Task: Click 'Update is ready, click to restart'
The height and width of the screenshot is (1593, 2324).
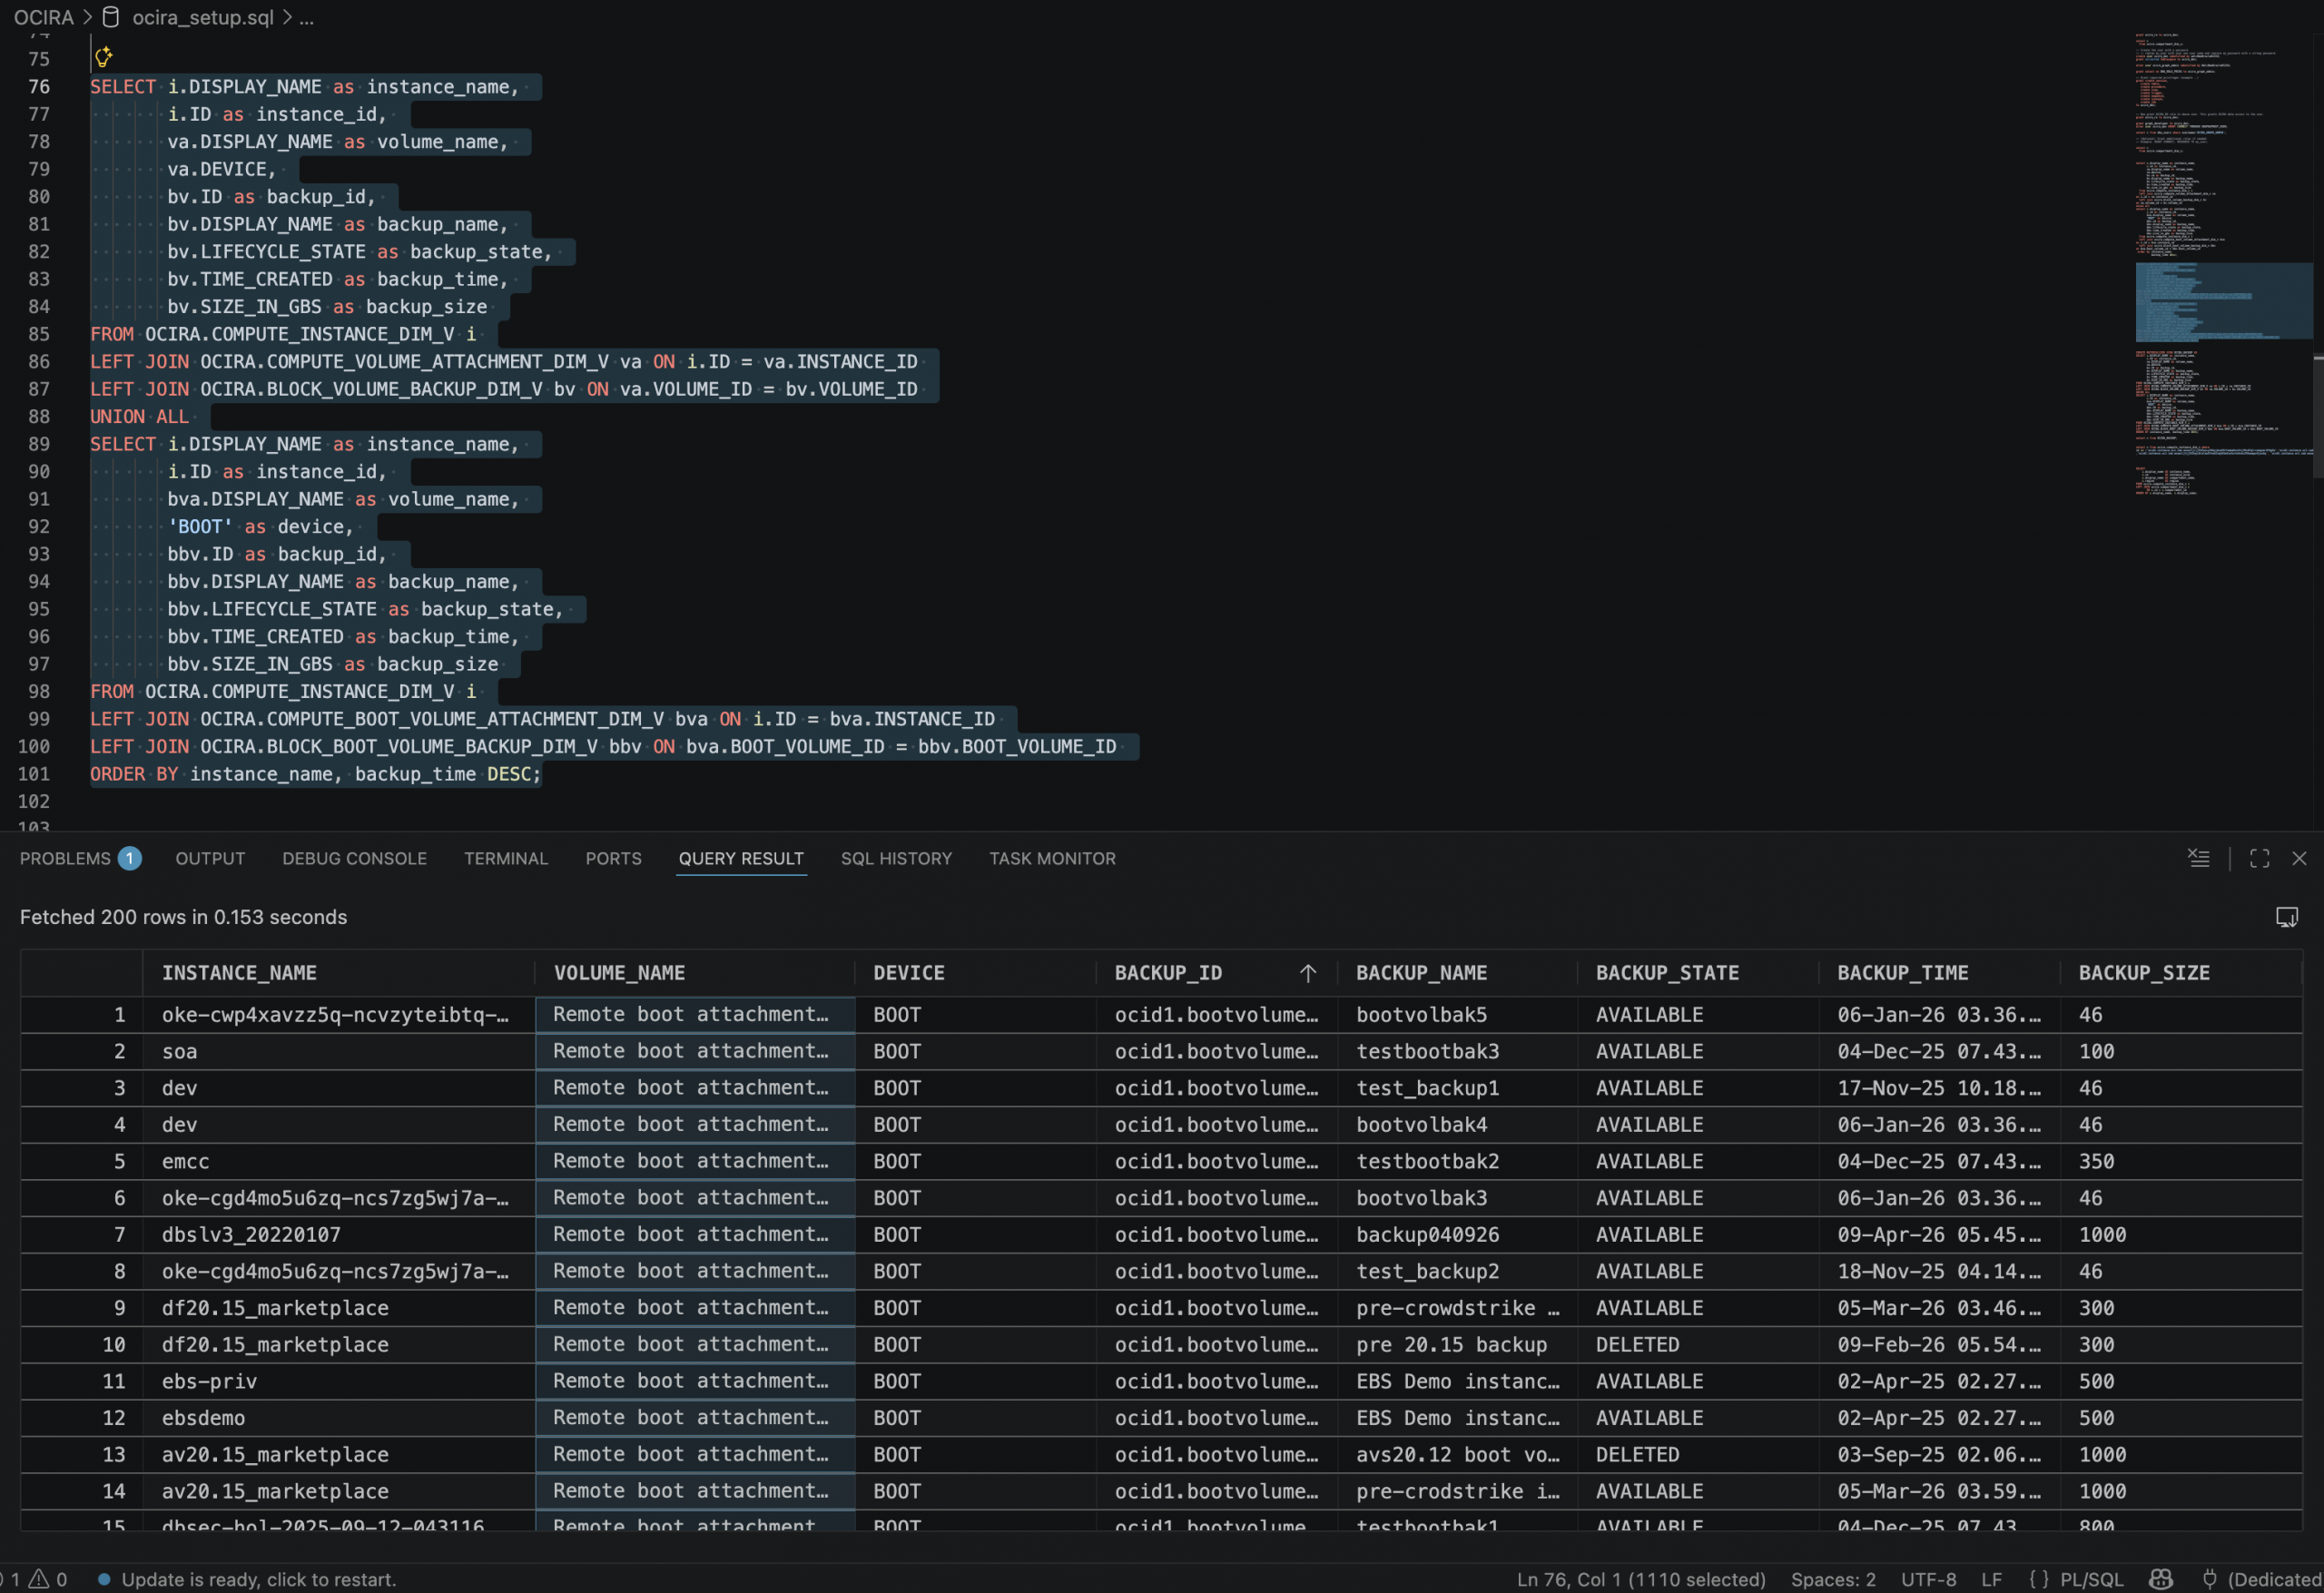Action: tap(258, 1579)
